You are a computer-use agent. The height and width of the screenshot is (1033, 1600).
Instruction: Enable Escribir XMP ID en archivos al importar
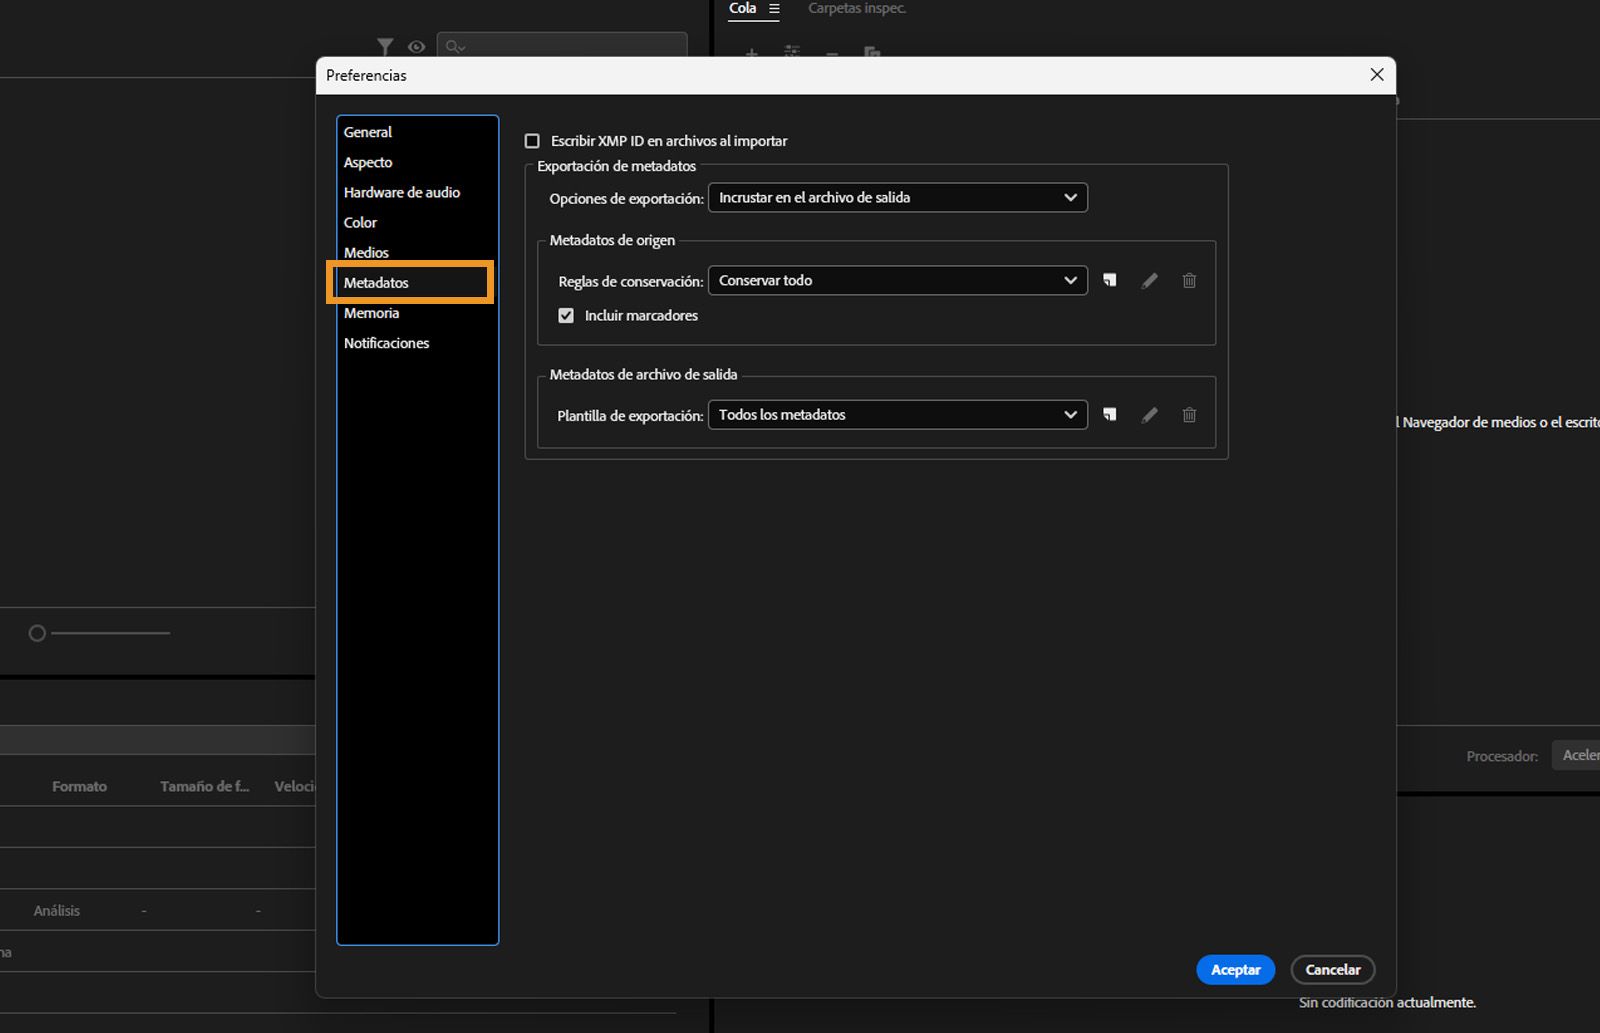[532, 141]
